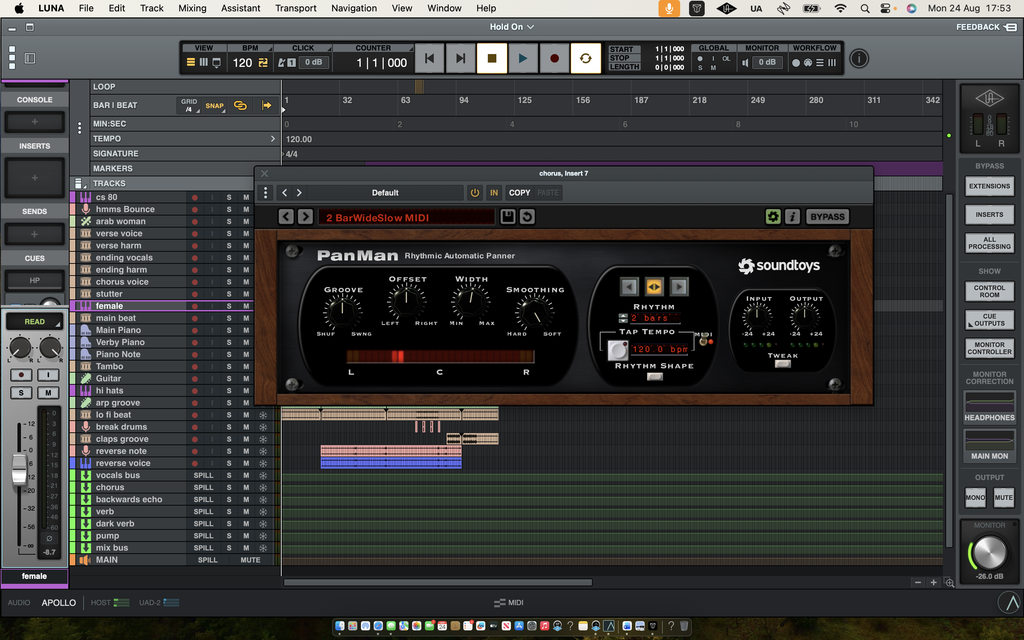Click MUTE on the MAIN track
This screenshot has height=640, width=1024.
tap(250, 560)
